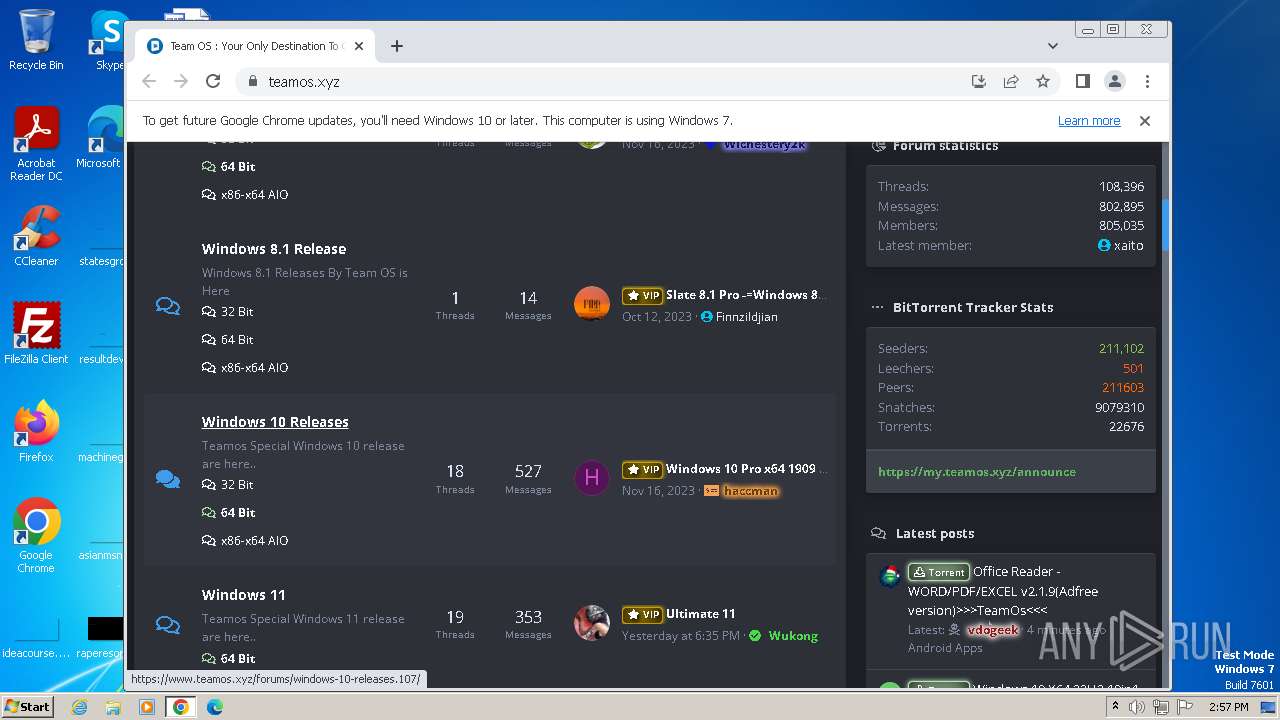Click the volume speaker tray icon
Viewport: 1280px width, 720px height.
coord(1137,707)
